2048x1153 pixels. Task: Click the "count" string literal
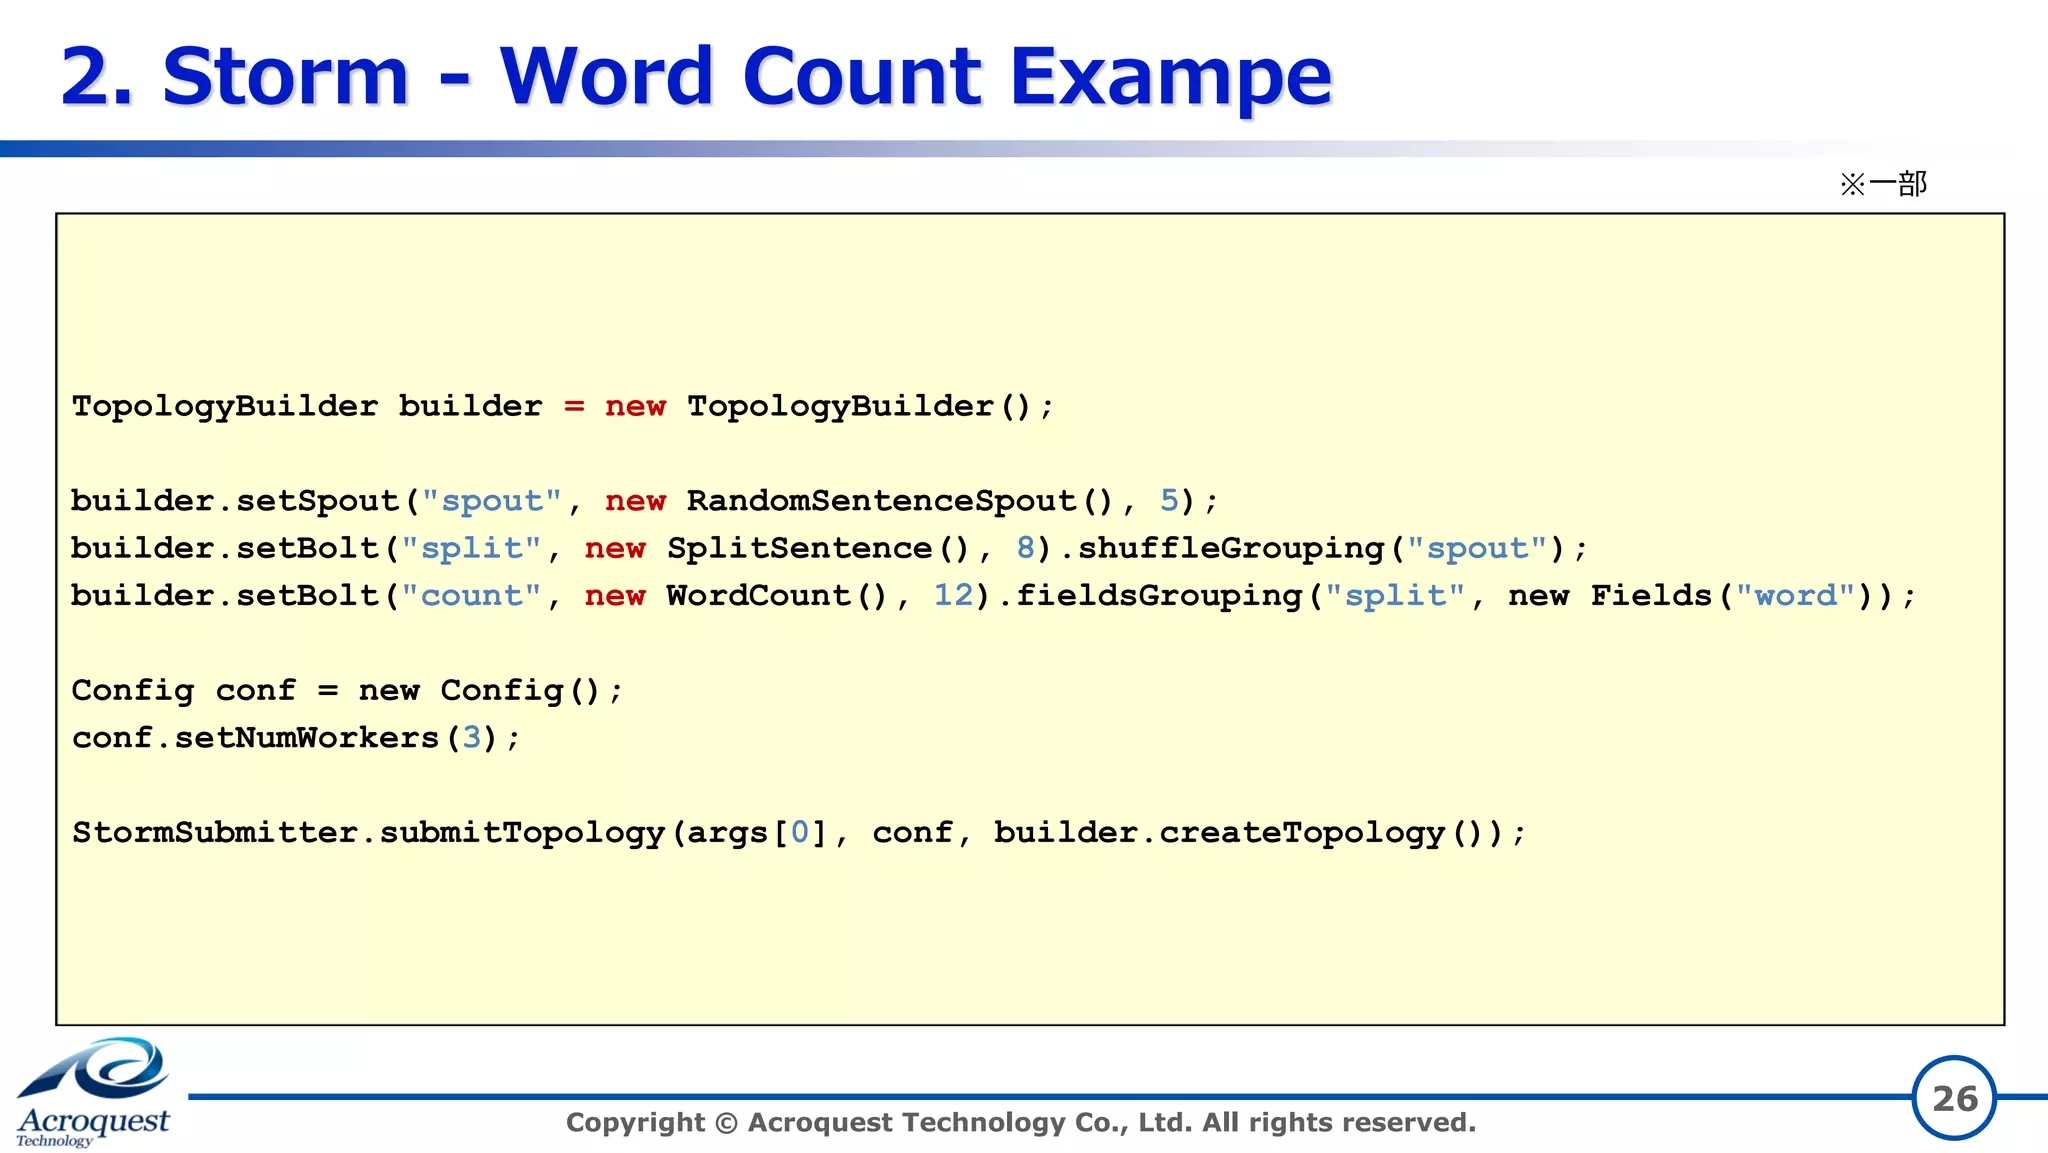[471, 596]
